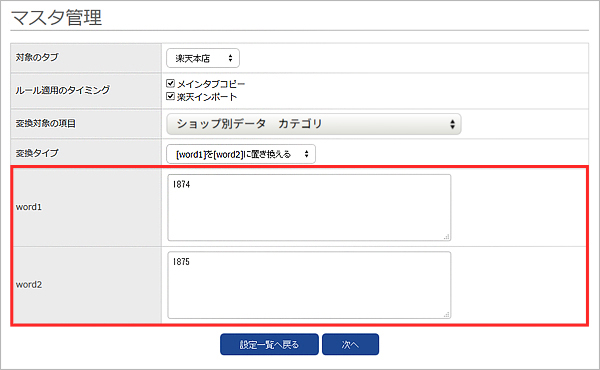
Task: Open the 対象のタブ dropdown showing 楽天本店
Action: tap(203, 58)
